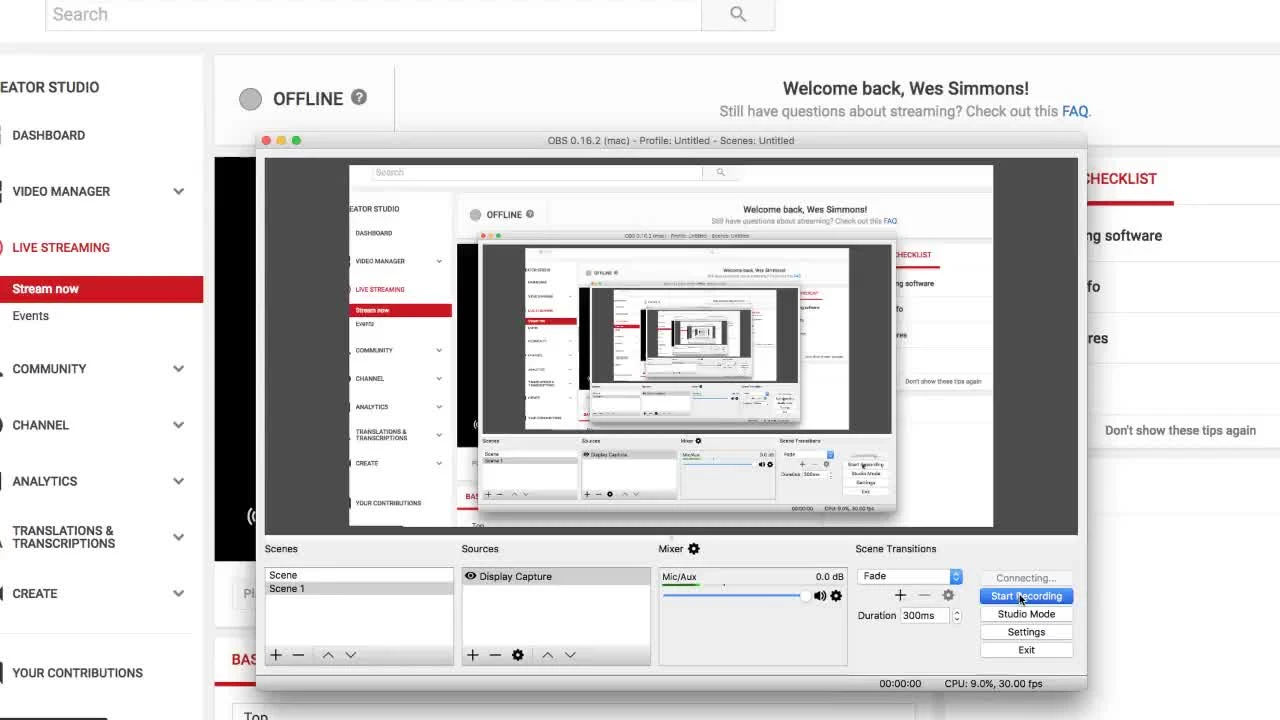The height and width of the screenshot is (720, 1280).
Task: Open Mic/Aux channel gear settings
Action: [x=836, y=596]
